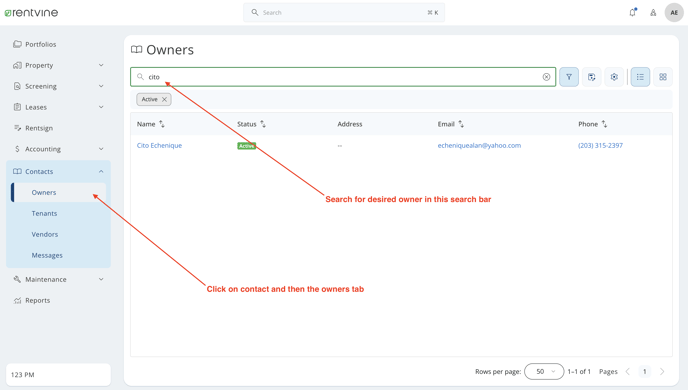Remove the Active filter chip

(x=165, y=100)
